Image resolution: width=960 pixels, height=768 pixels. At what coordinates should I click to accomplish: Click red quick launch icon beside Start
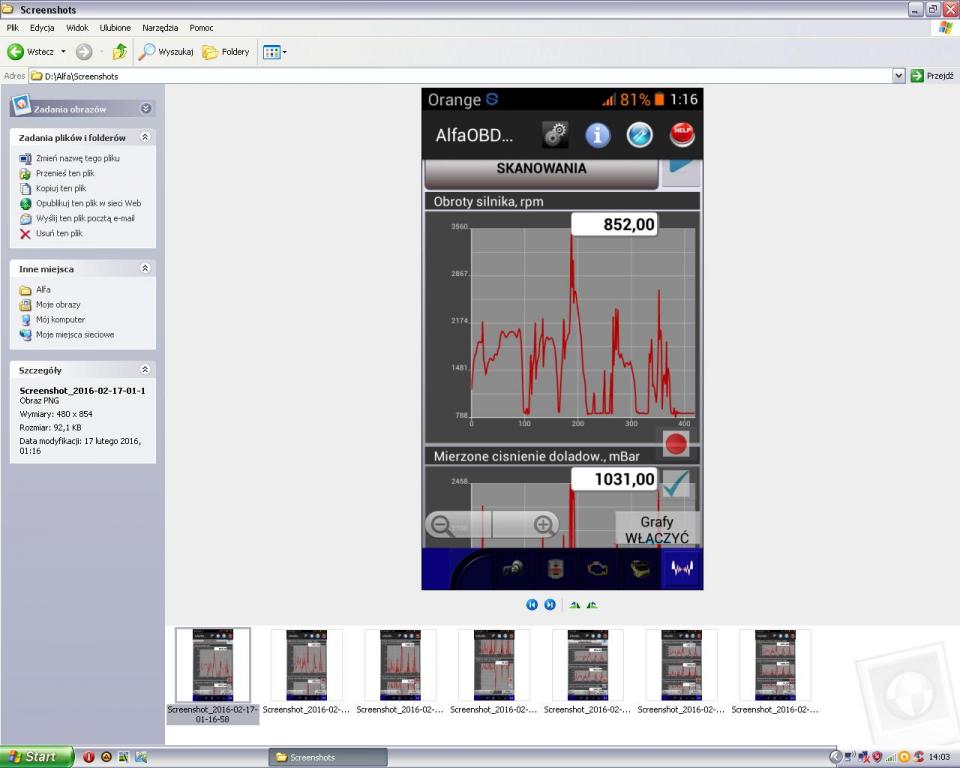tap(89, 758)
